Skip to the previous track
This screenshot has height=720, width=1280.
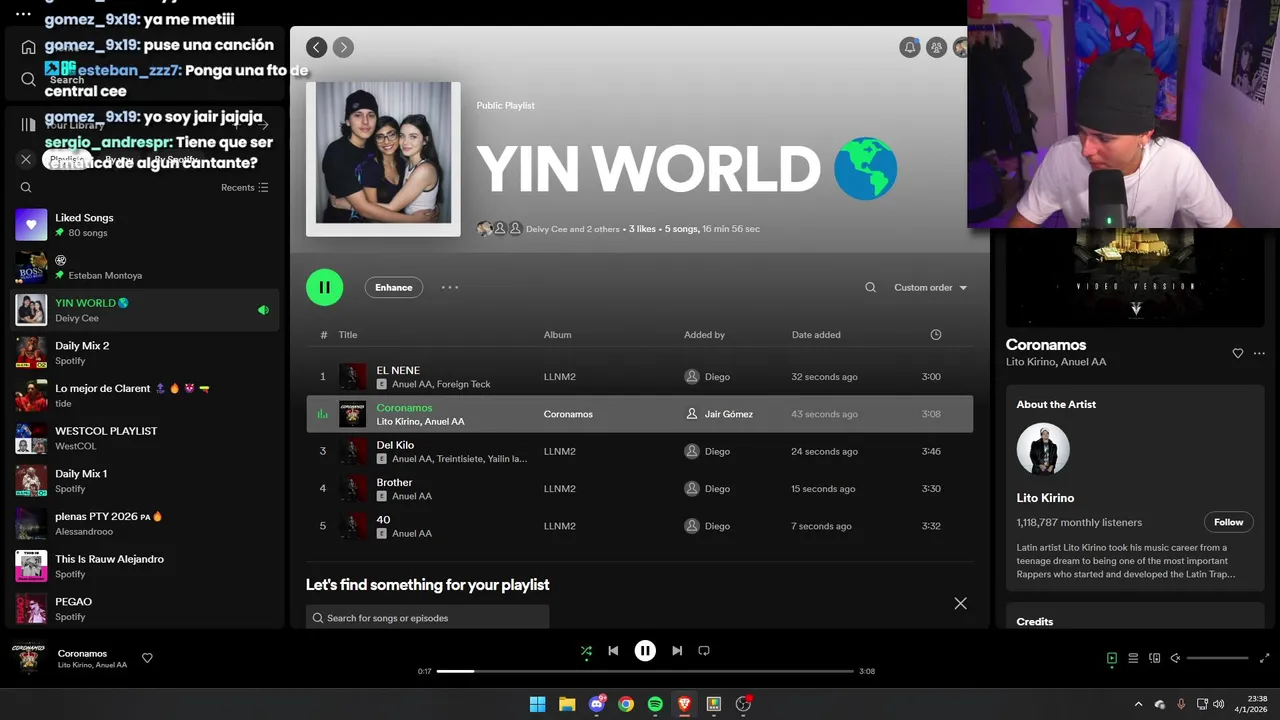click(x=613, y=651)
